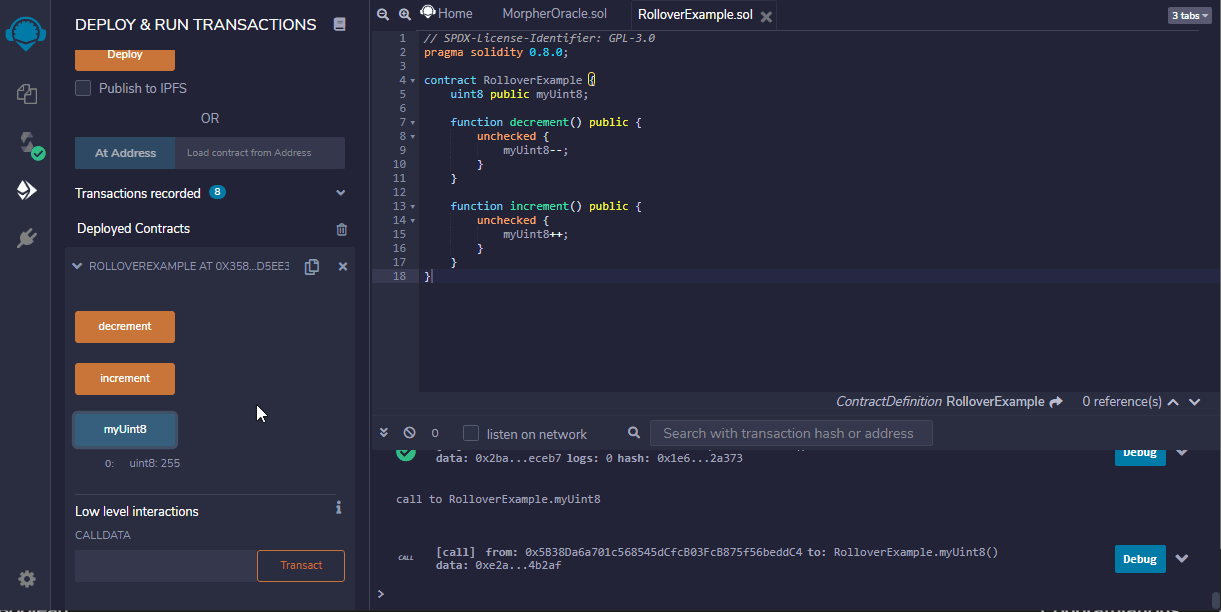1221x612 pixels.
Task: Expand the myUint8 call log details
Action: (x=1181, y=559)
